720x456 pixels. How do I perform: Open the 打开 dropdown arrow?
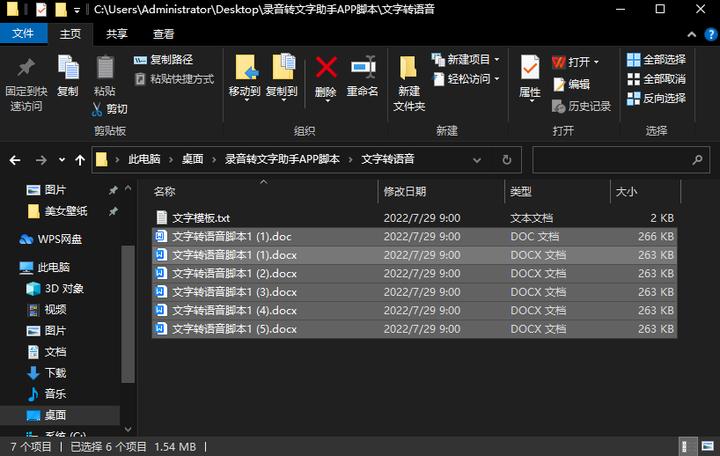pyautogui.click(x=596, y=62)
